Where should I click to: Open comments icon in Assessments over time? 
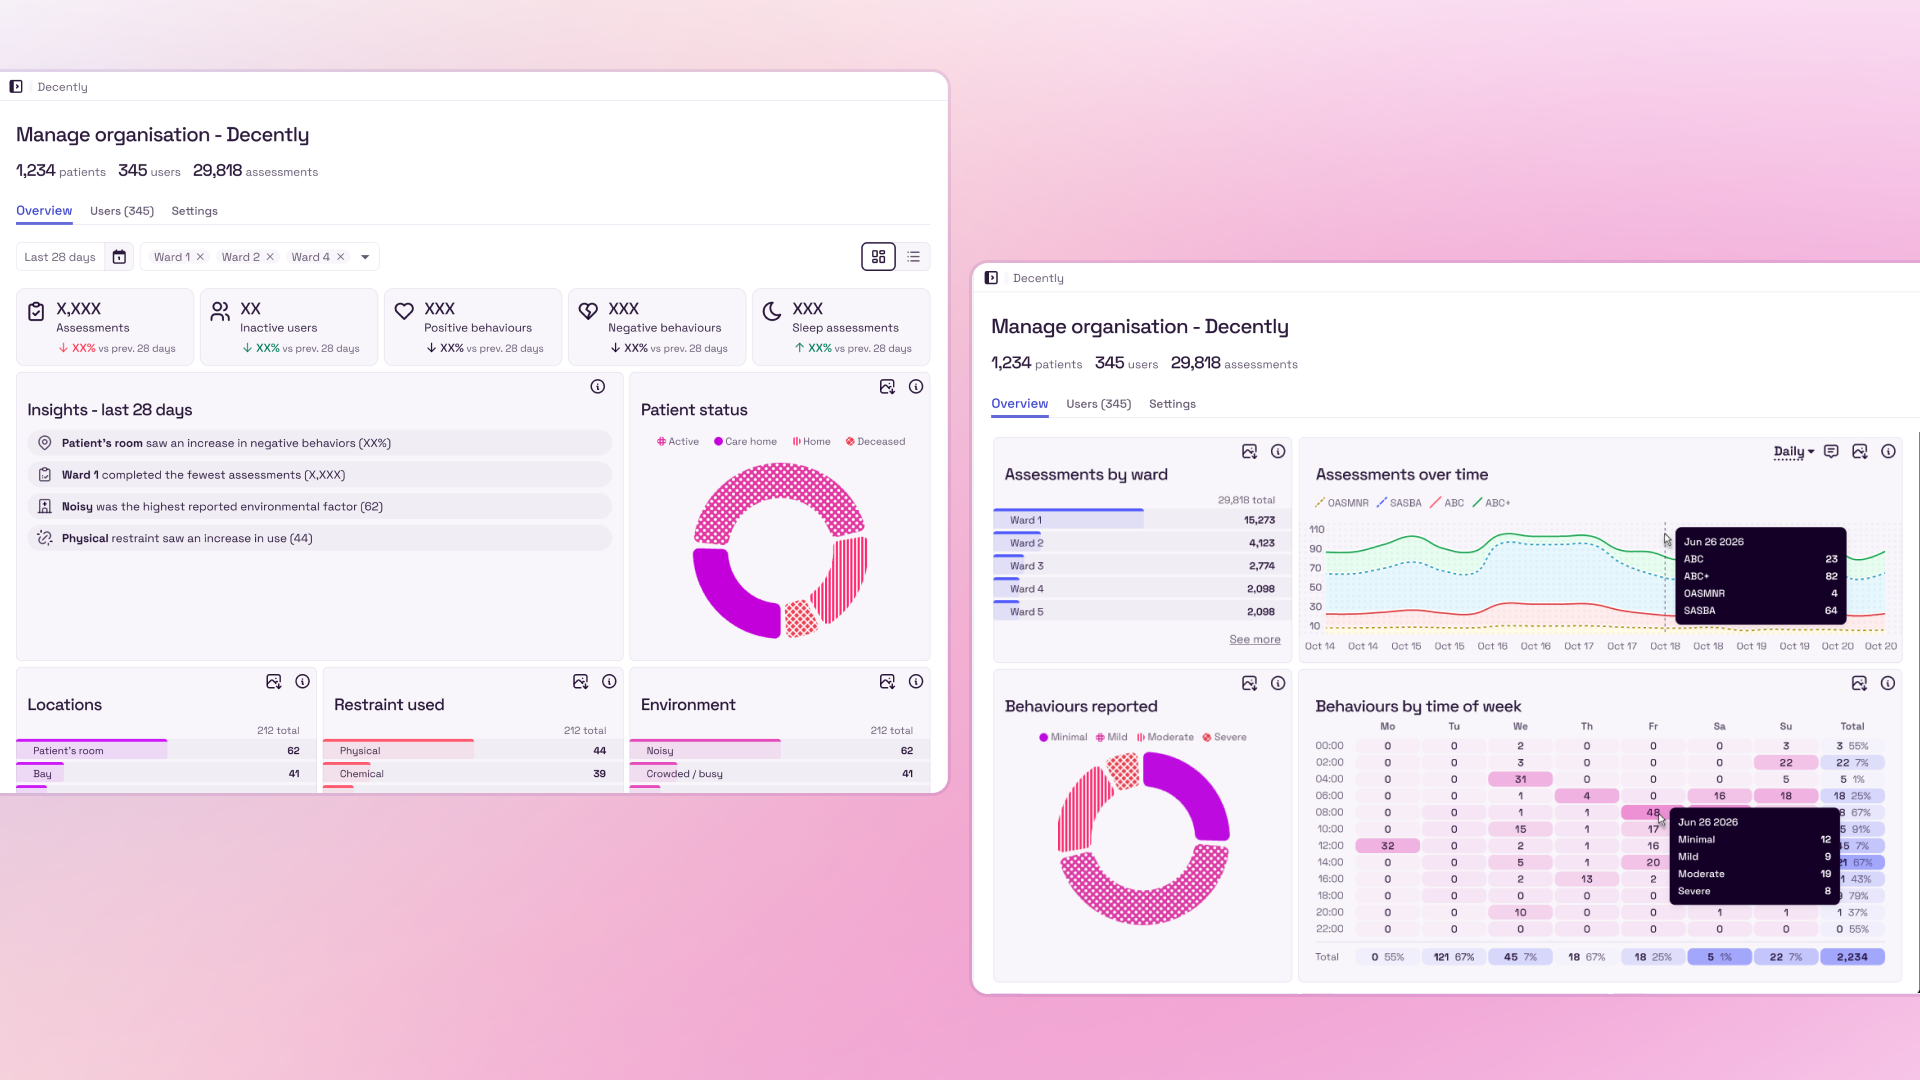(x=1831, y=452)
